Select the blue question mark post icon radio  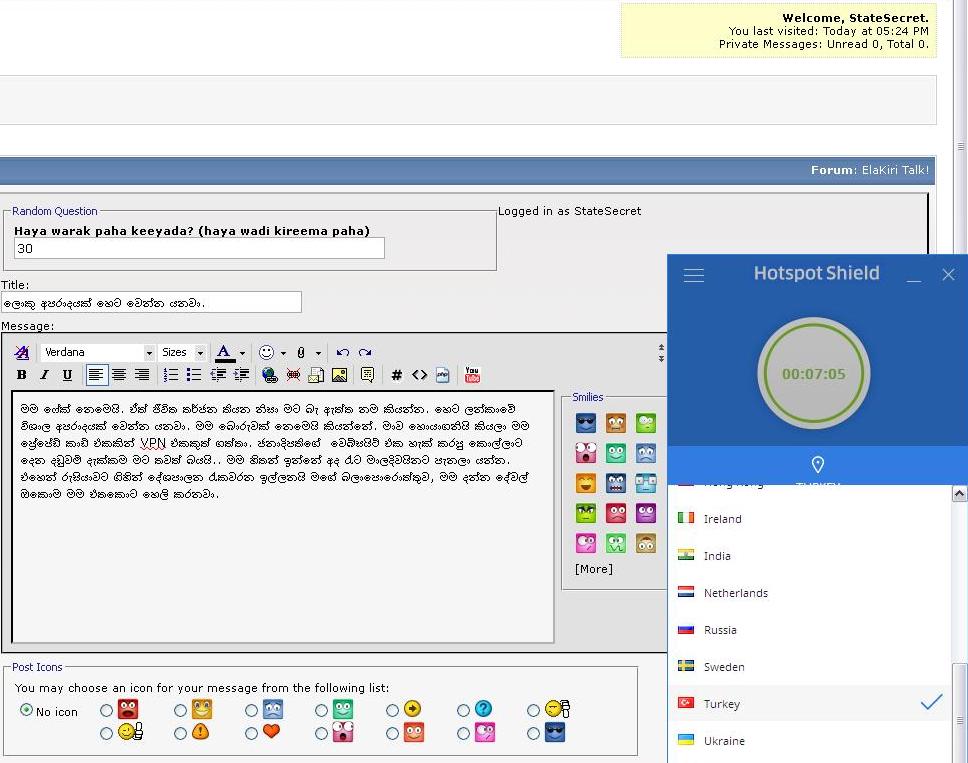pyautogui.click(x=463, y=711)
